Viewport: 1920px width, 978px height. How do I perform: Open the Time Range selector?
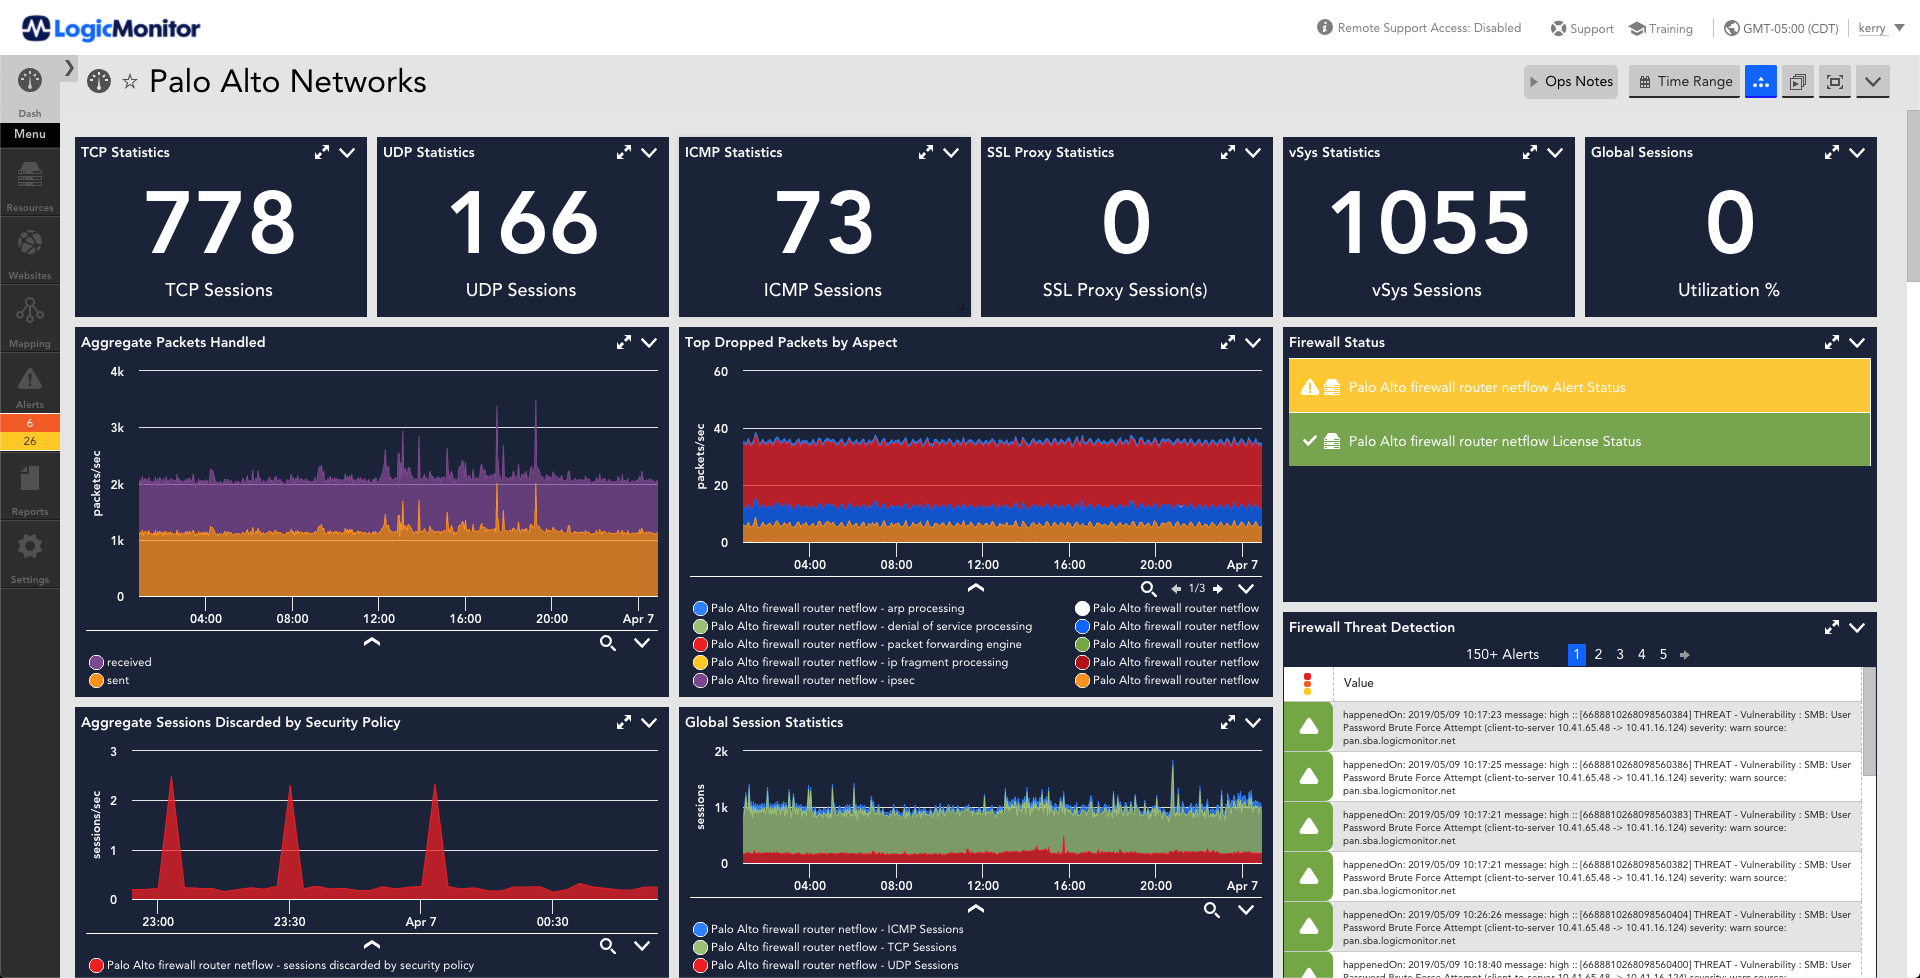pyautogui.click(x=1684, y=82)
